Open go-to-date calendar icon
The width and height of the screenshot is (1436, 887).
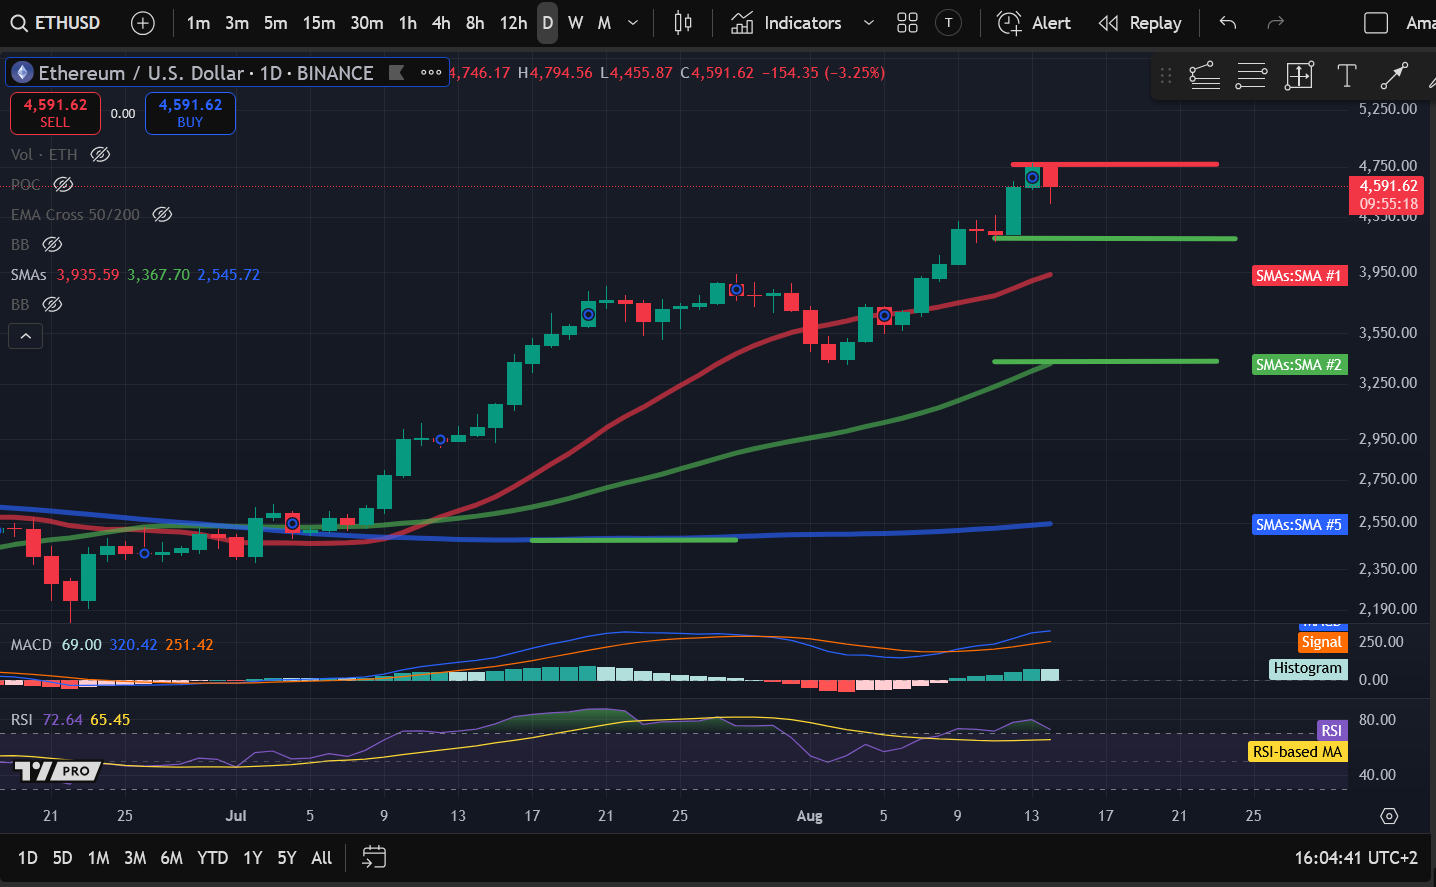pyautogui.click(x=374, y=857)
